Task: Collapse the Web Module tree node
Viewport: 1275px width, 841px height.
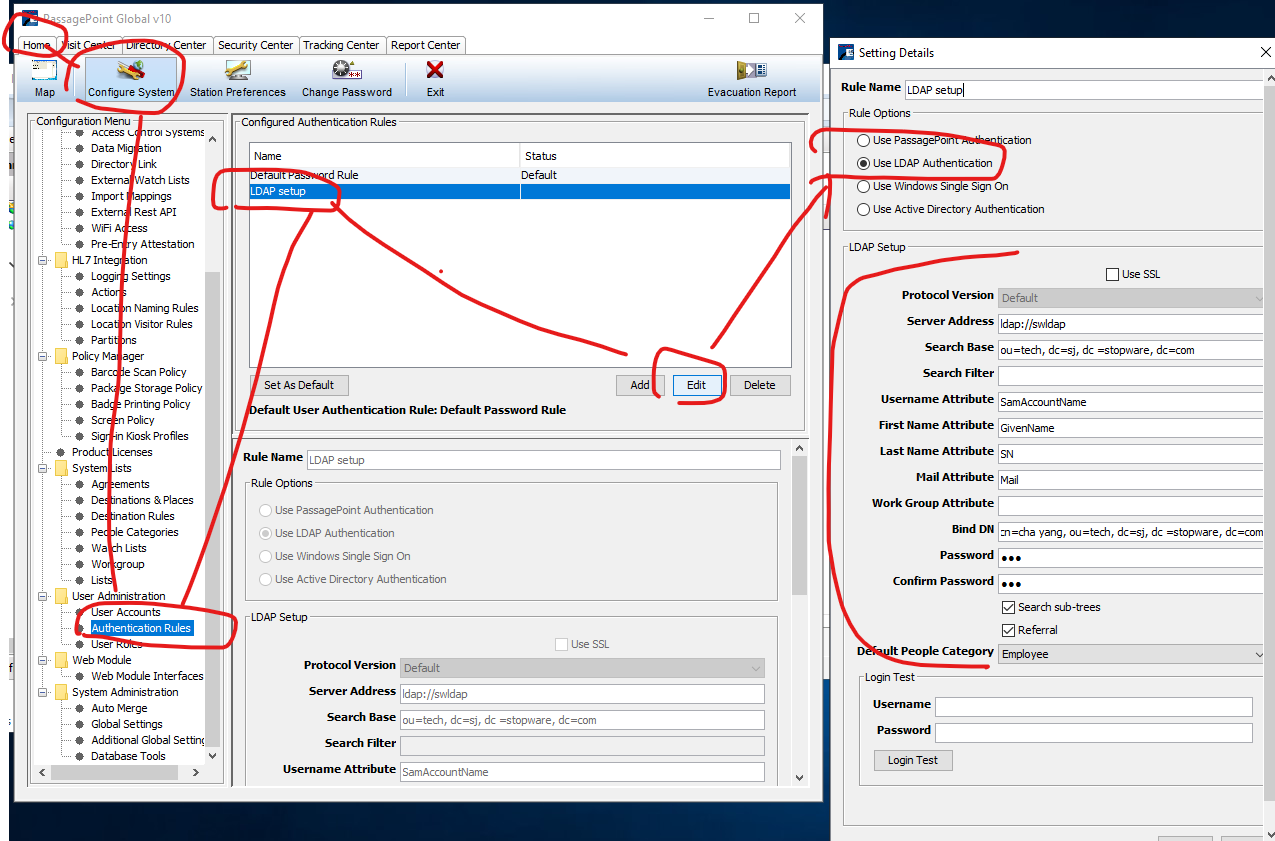Action: coord(43,660)
